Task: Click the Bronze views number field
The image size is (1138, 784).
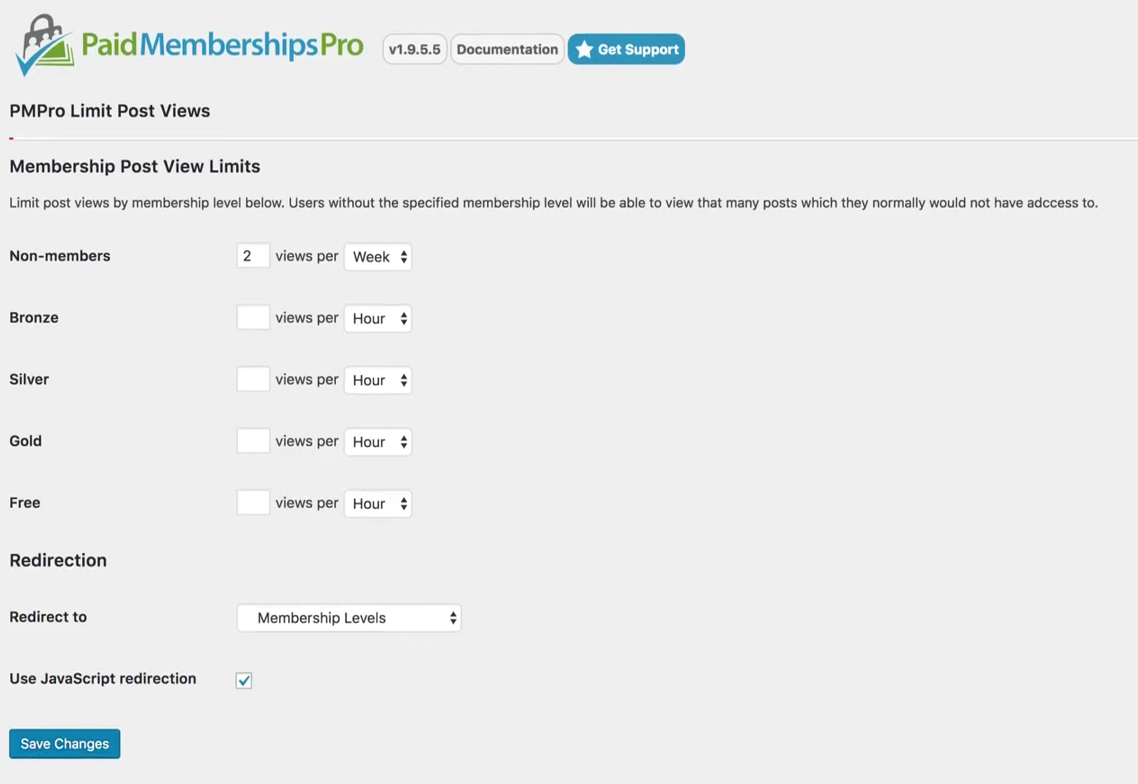Action: [253, 318]
